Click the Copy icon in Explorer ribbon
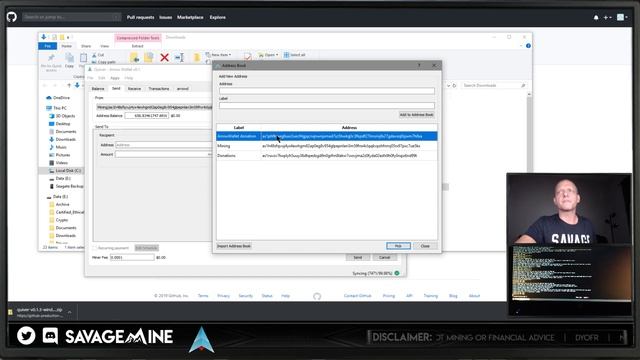Image resolution: width=640 pixels, height=360 pixels. pos(69,58)
